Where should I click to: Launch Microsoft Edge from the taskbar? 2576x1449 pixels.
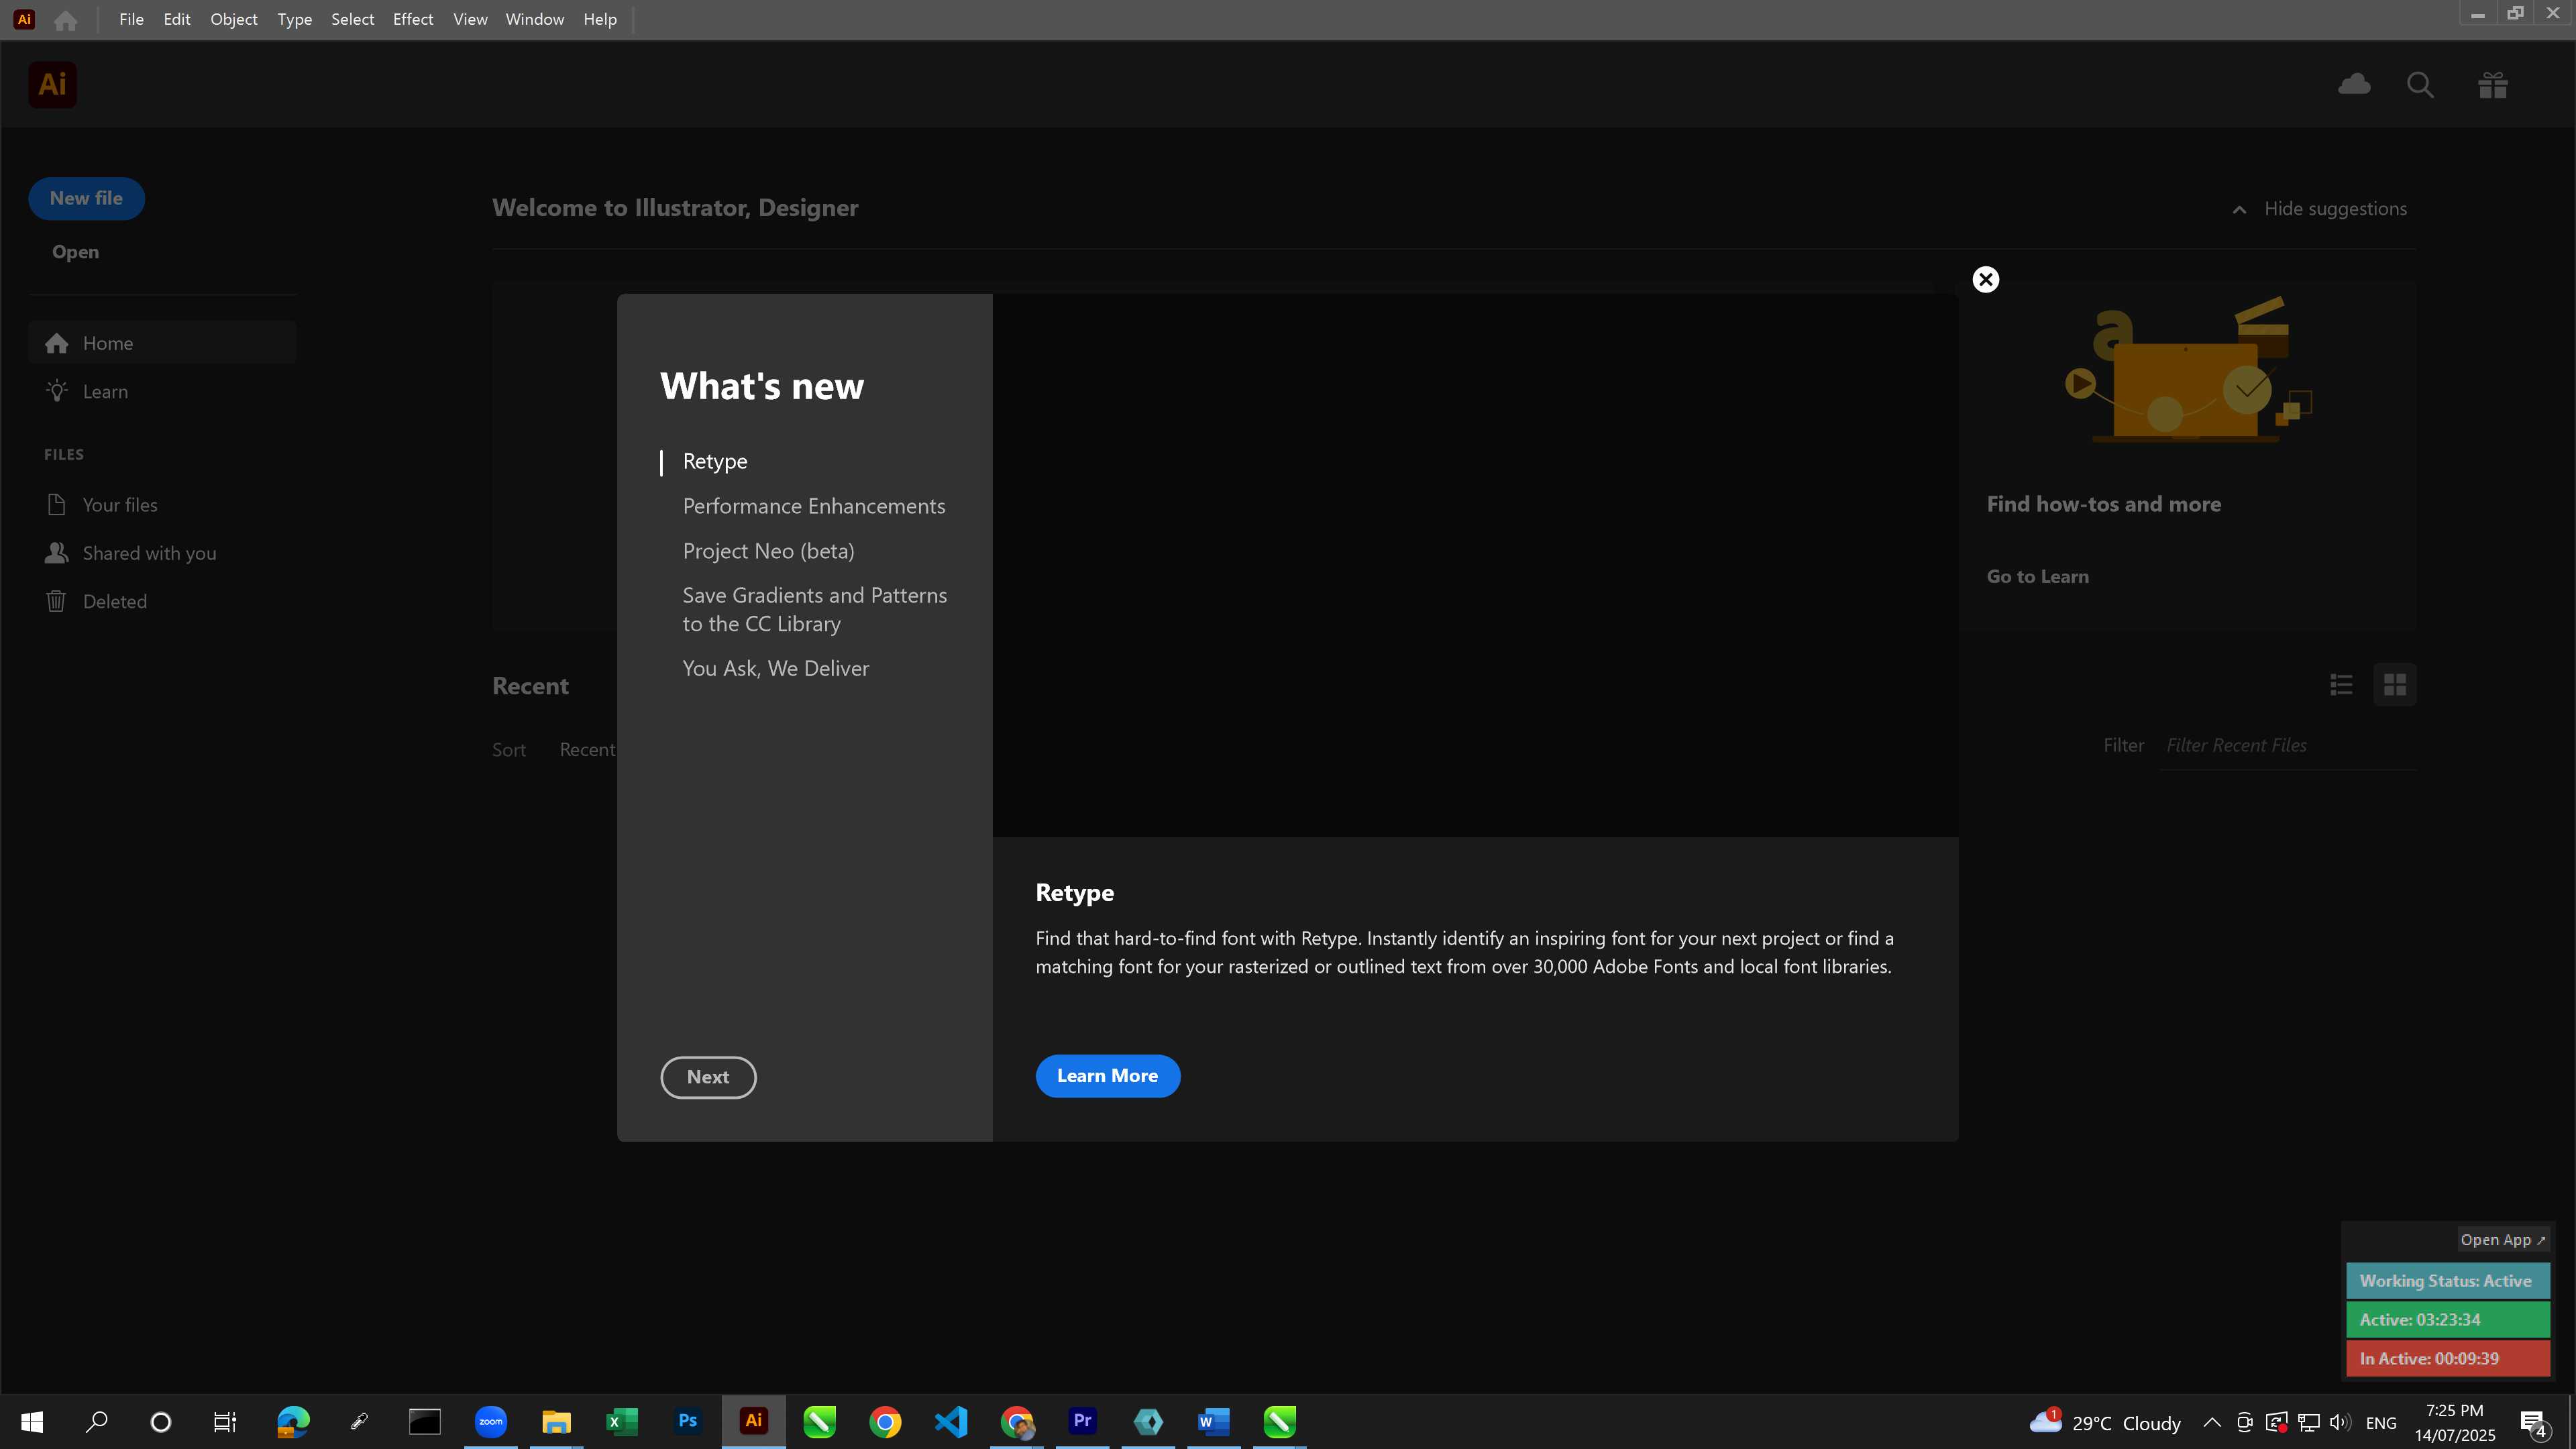pos(293,1422)
